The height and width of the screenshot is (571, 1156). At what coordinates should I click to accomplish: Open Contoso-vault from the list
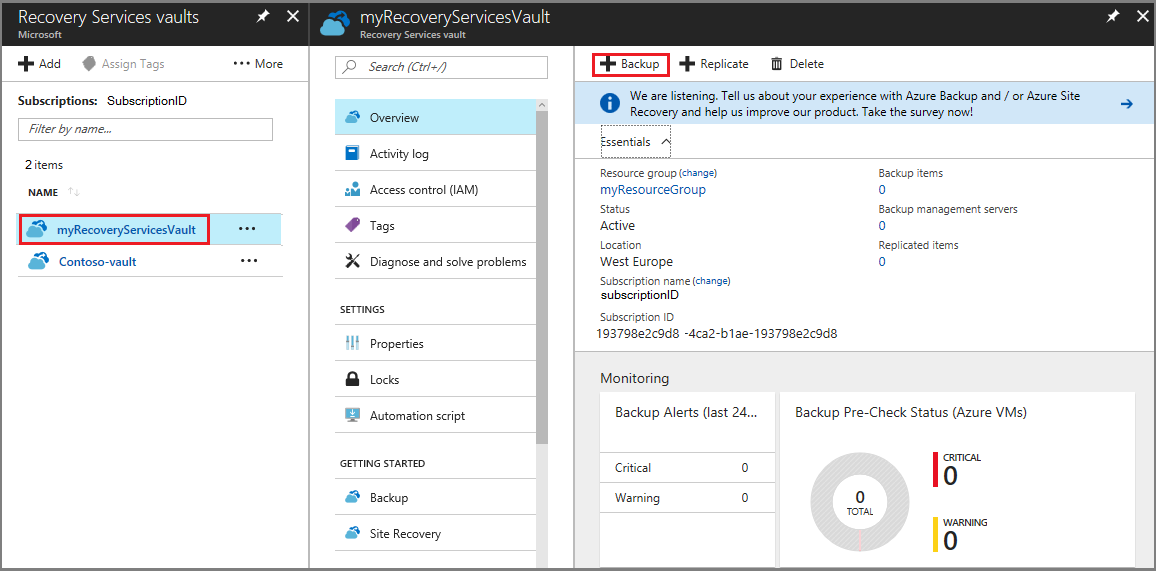97,261
